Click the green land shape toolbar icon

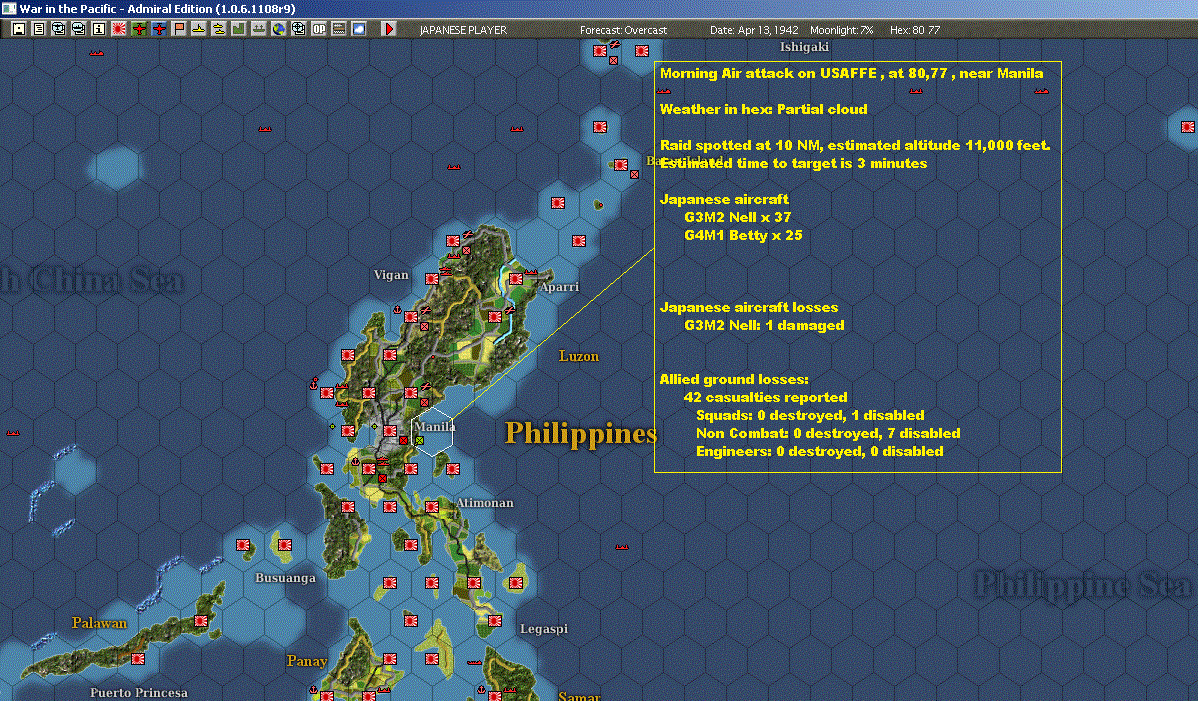pos(238,29)
